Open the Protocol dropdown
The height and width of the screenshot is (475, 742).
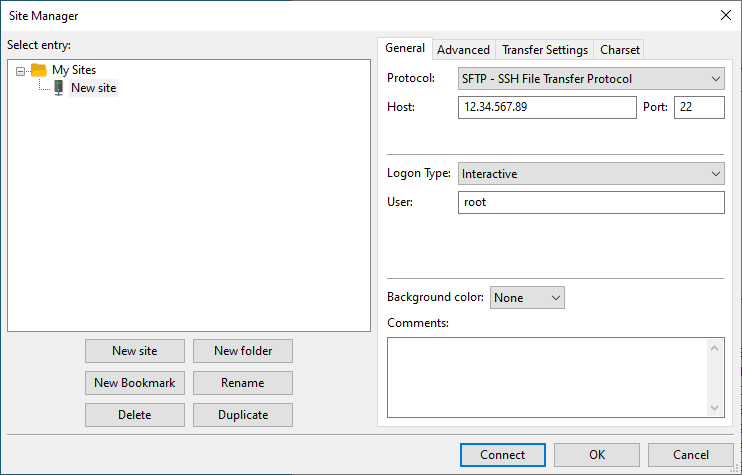point(591,79)
